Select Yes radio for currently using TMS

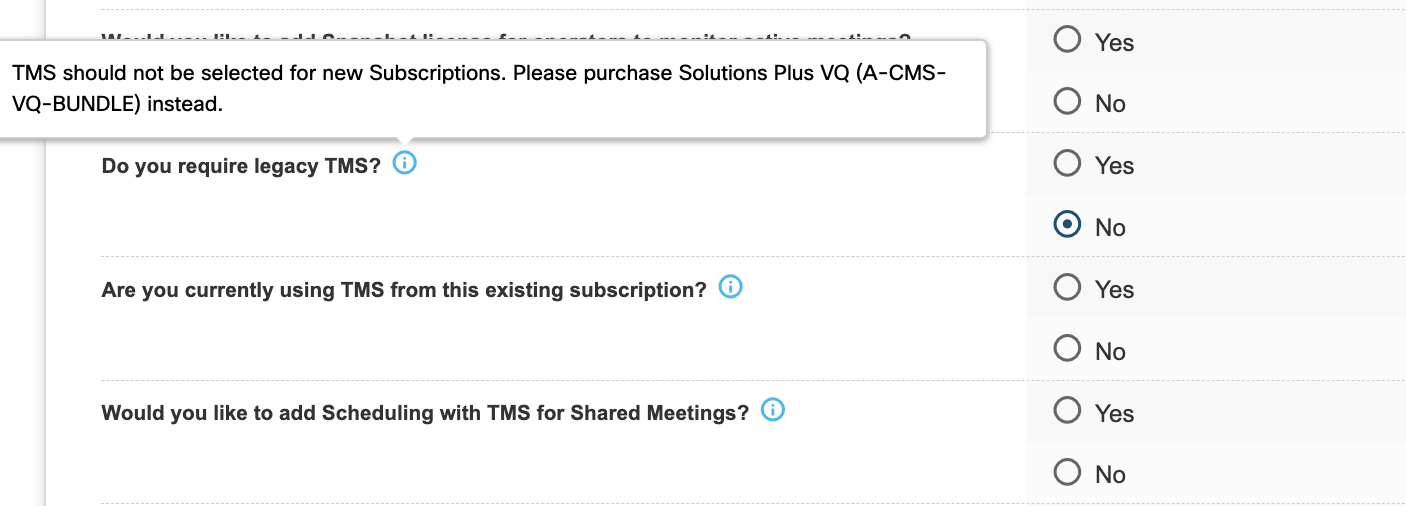(x=1067, y=288)
